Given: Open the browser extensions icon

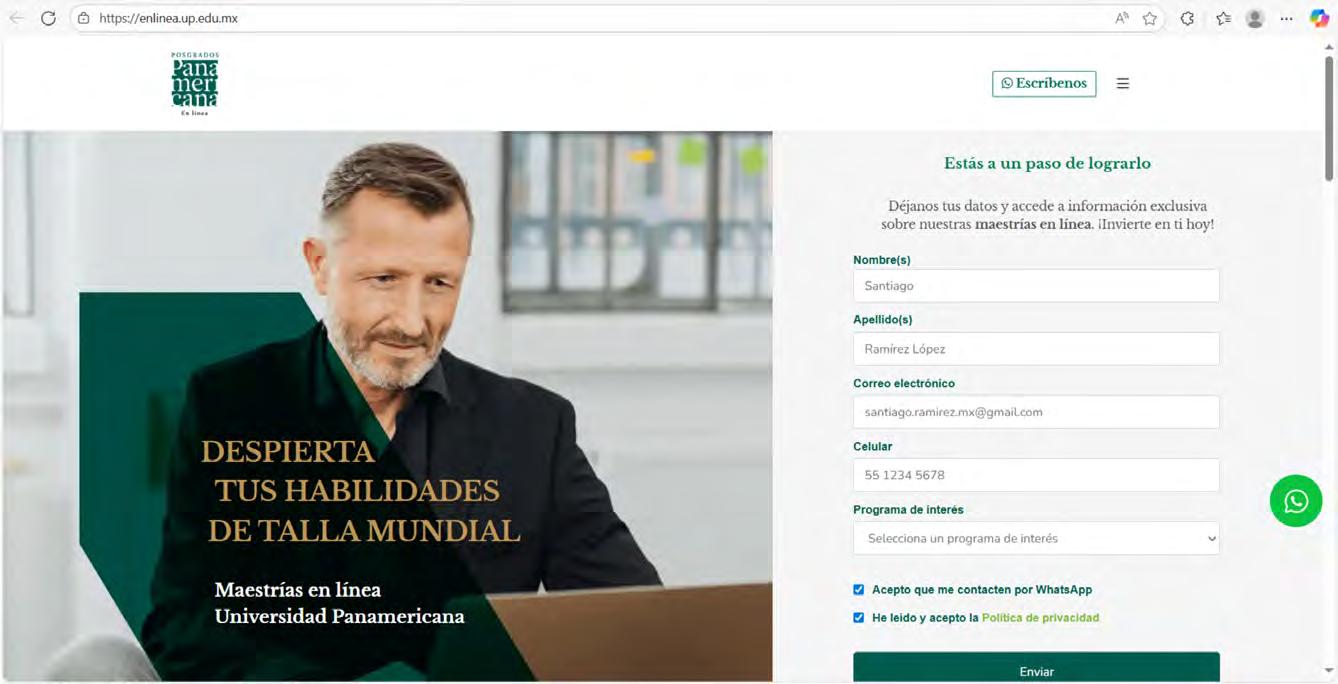Looking at the screenshot, I should pos(1187,18).
